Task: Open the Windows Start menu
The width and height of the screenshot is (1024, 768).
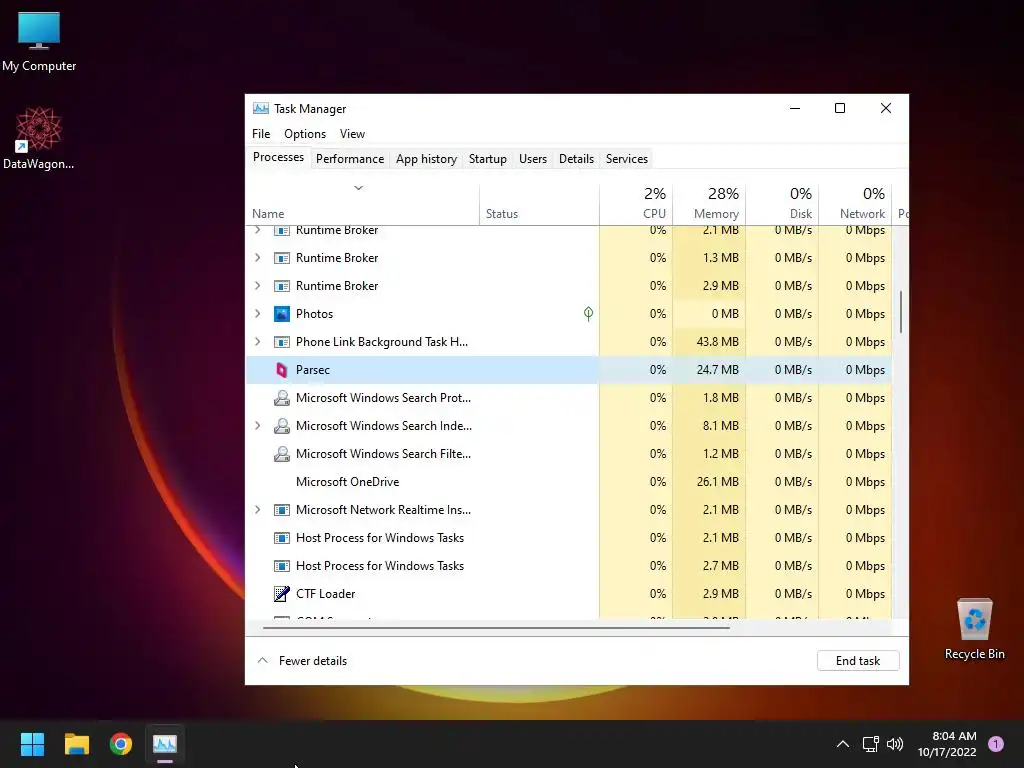Action: [32, 744]
